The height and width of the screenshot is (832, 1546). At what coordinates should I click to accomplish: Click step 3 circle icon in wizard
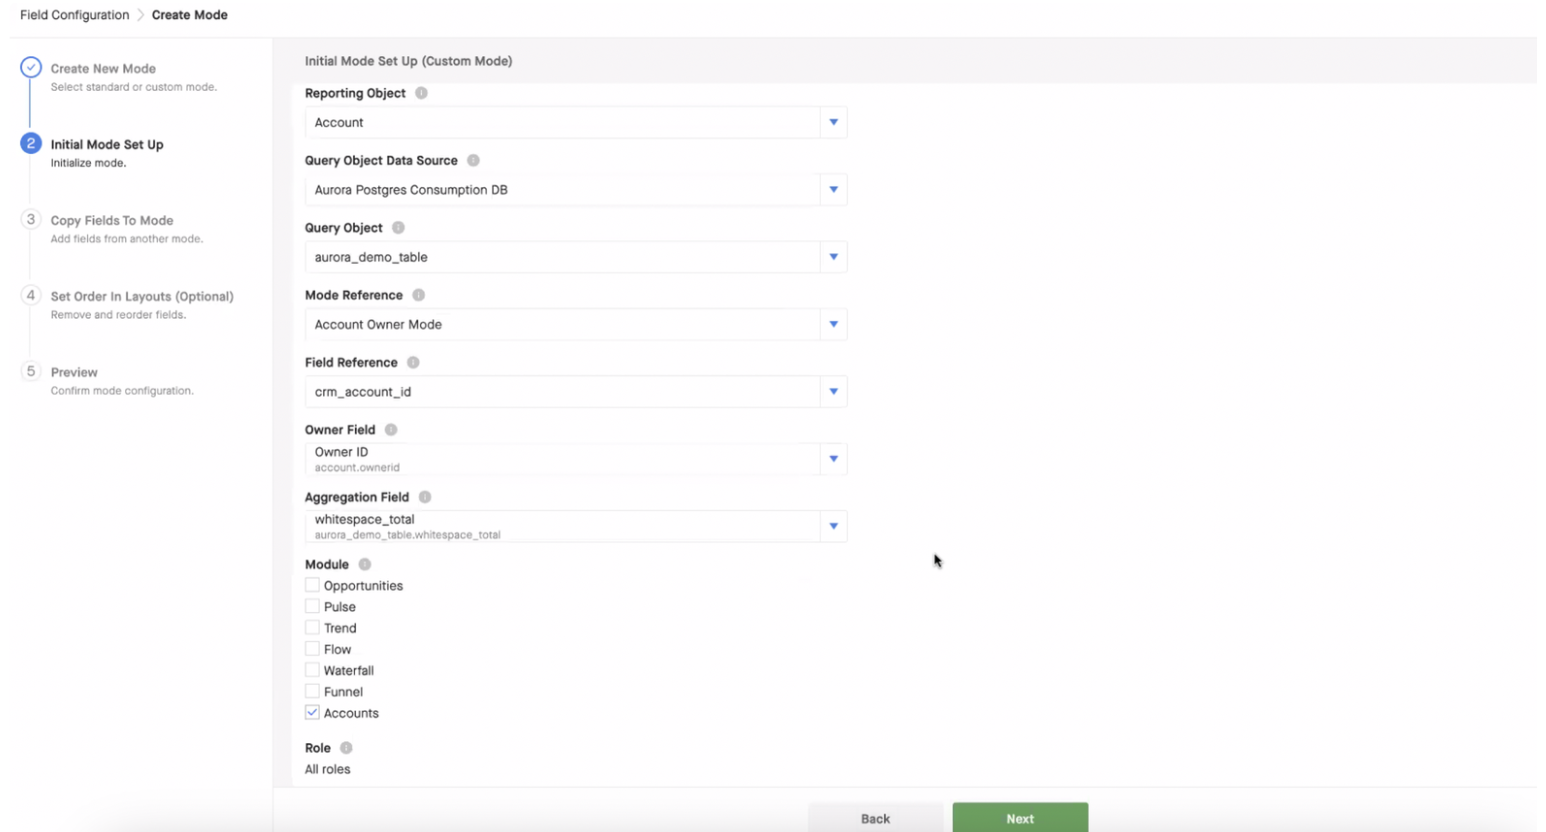tap(31, 219)
